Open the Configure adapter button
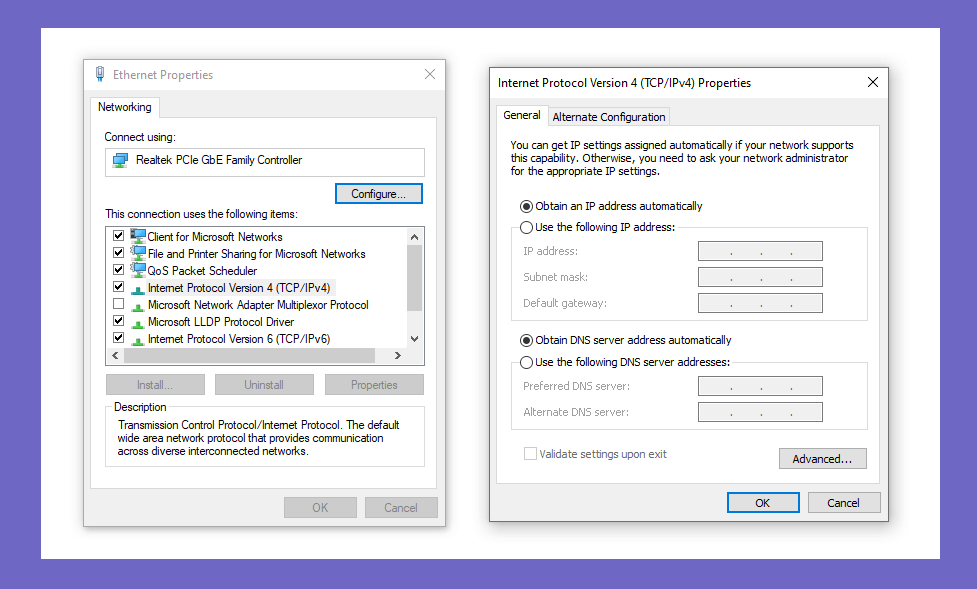The width and height of the screenshot is (977, 589). [x=379, y=194]
